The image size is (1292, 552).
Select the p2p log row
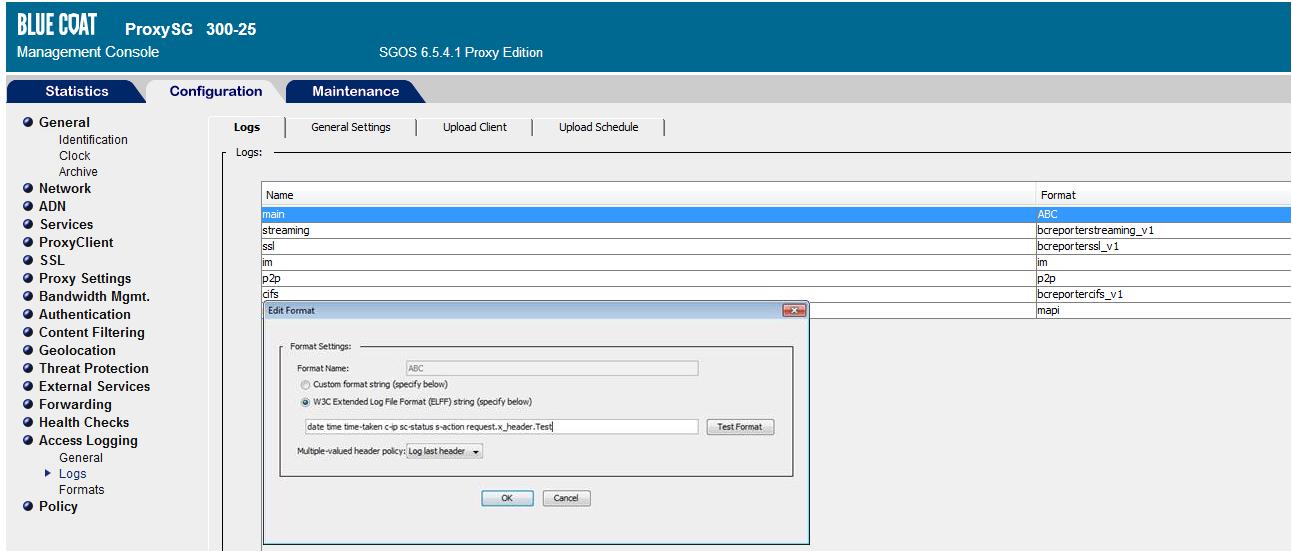(776, 278)
